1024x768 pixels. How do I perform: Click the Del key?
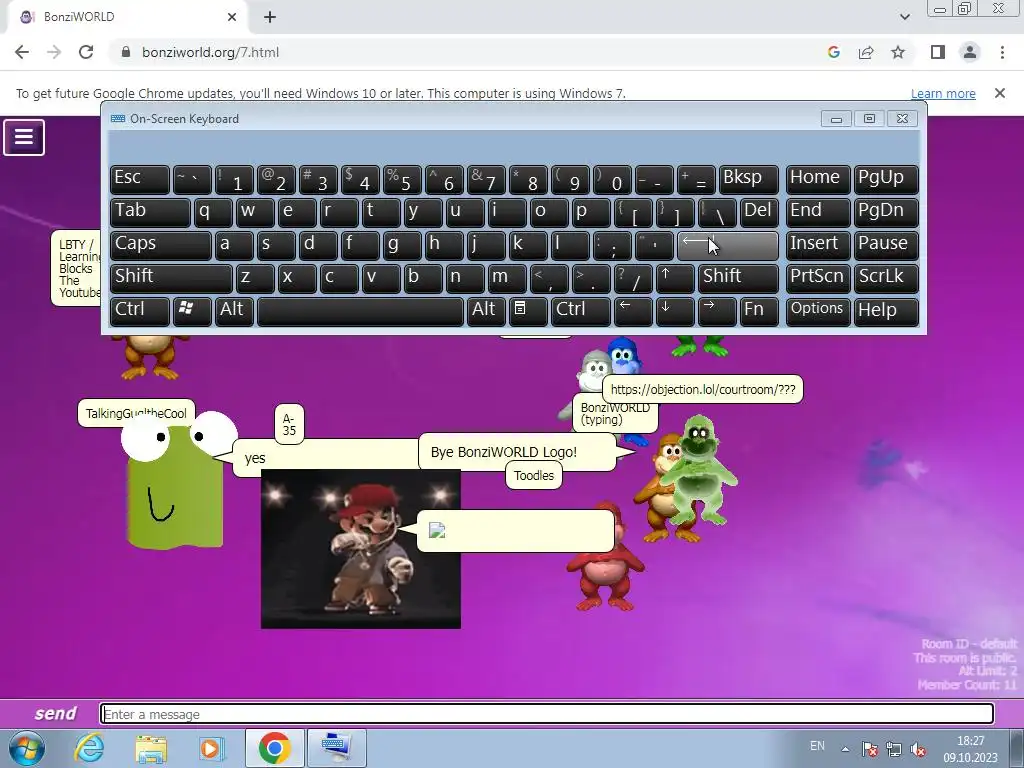[x=759, y=212]
